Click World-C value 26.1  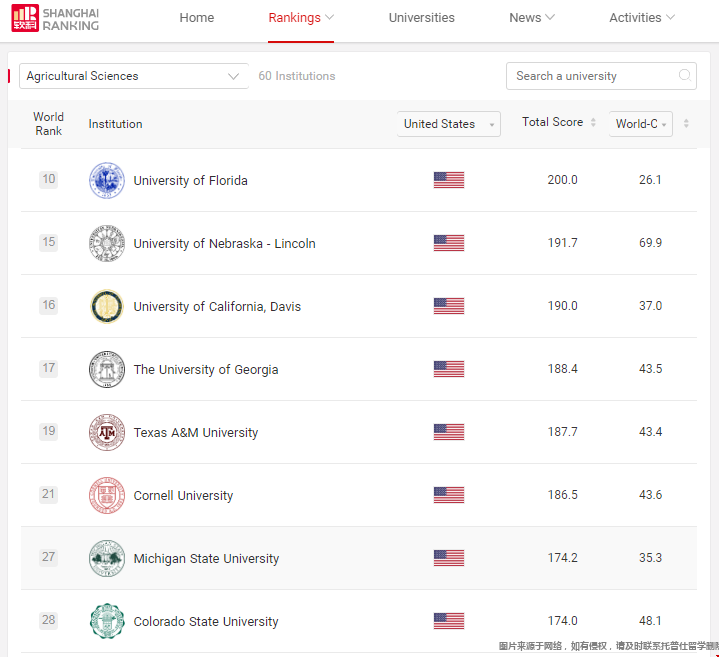(650, 180)
